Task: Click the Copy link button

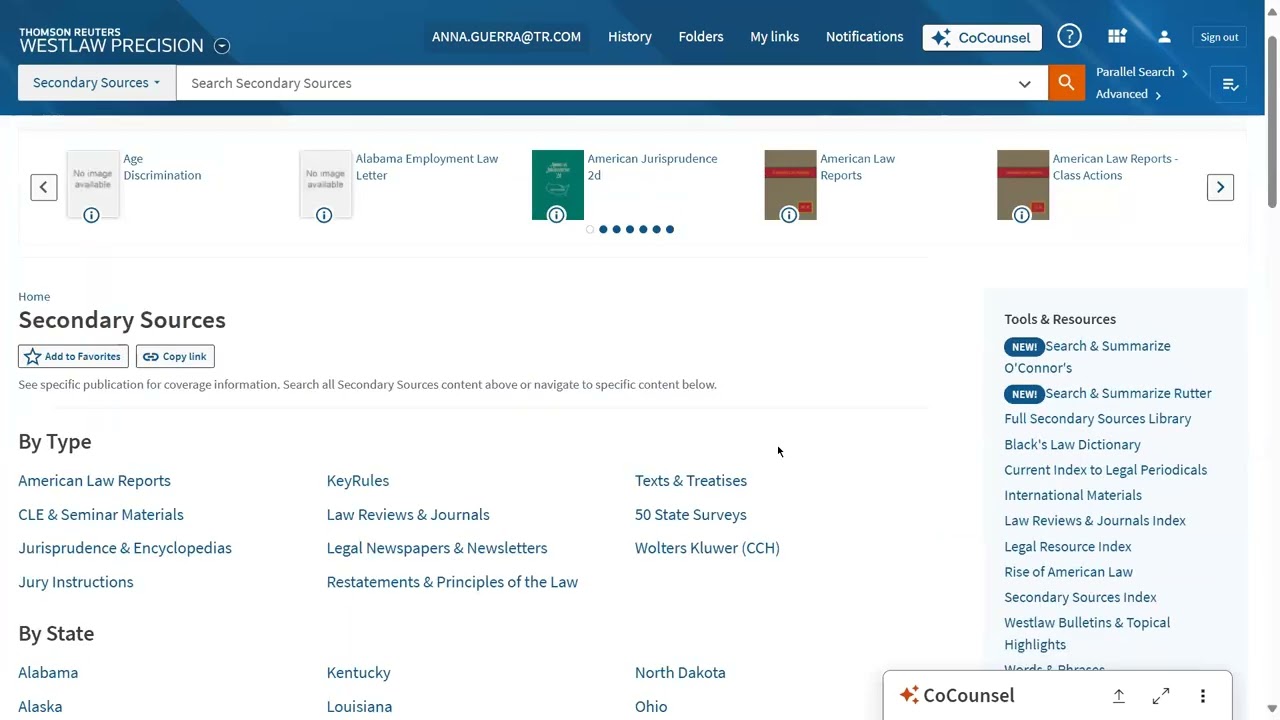Action: click(x=175, y=356)
